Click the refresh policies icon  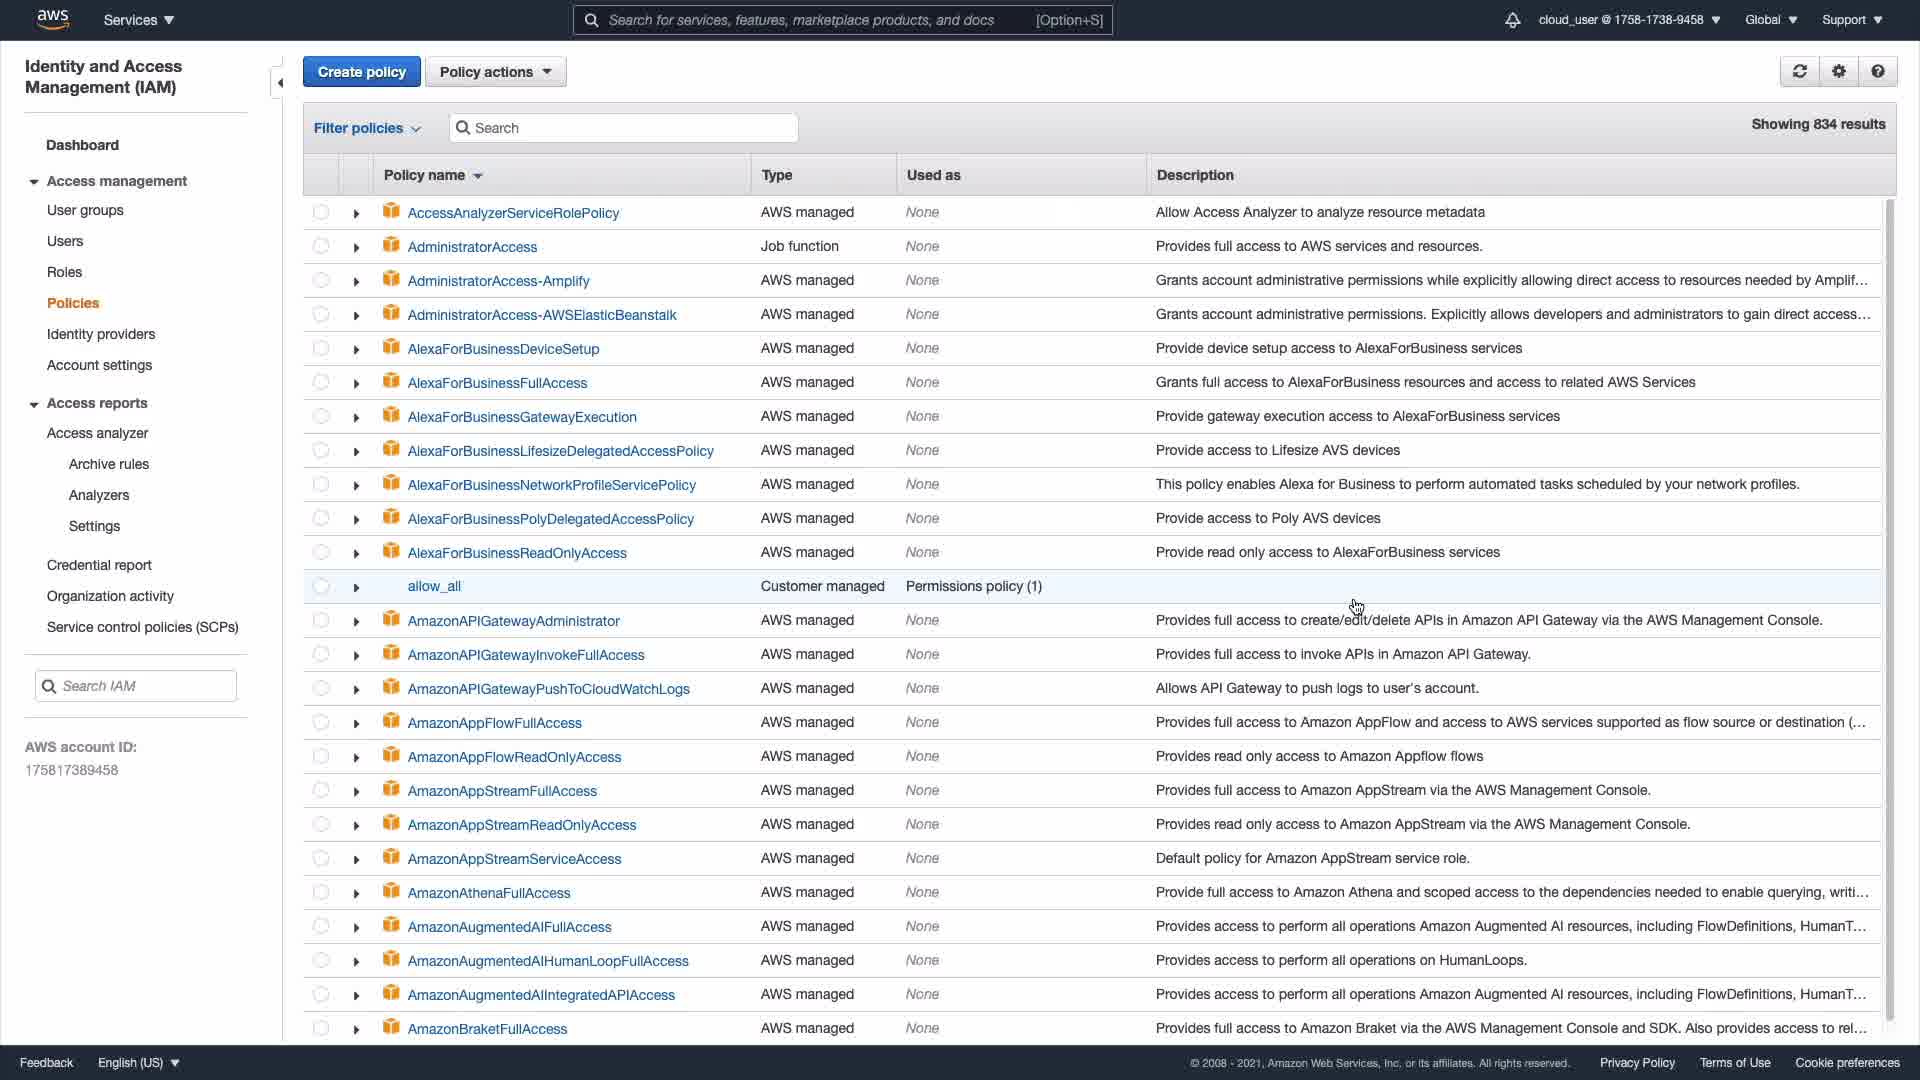point(1799,71)
